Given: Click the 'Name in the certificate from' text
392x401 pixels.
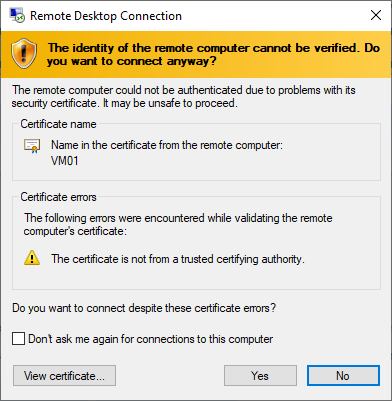Looking at the screenshot, I should click(x=167, y=145).
